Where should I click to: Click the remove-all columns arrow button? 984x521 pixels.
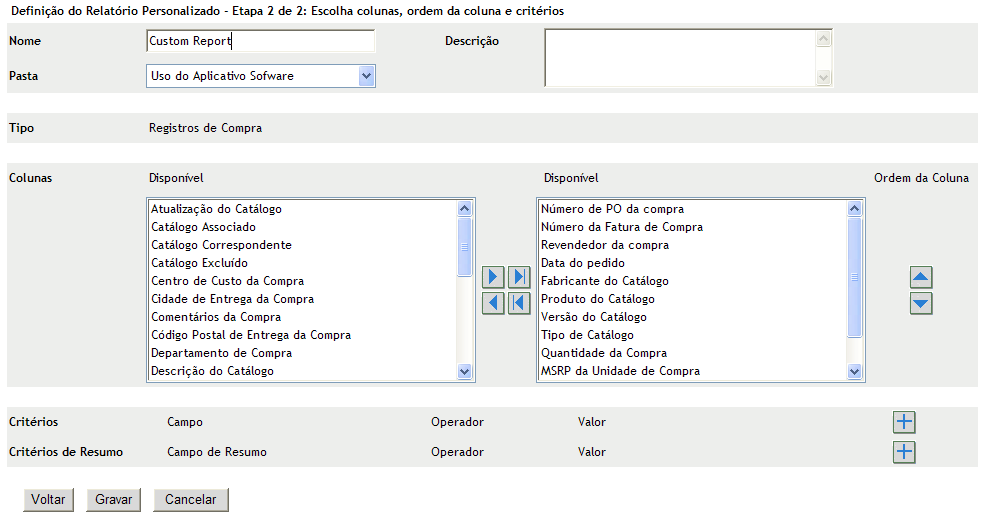coord(519,303)
